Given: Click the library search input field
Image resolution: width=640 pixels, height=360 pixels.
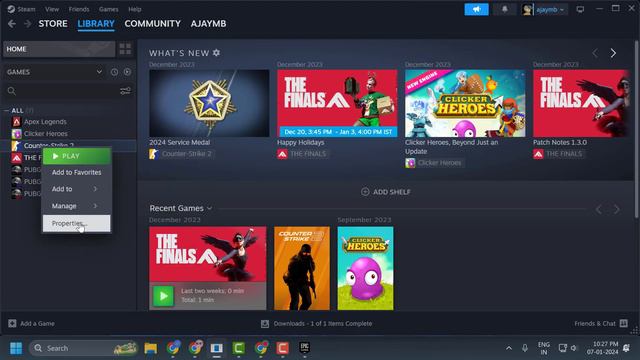Looking at the screenshot, I should coord(68,91).
